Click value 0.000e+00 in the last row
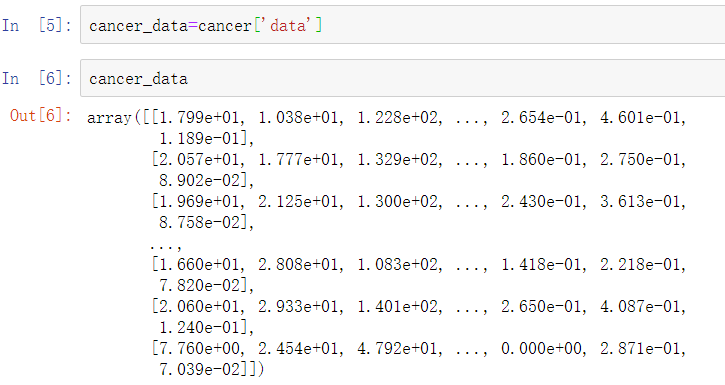 coord(541,348)
